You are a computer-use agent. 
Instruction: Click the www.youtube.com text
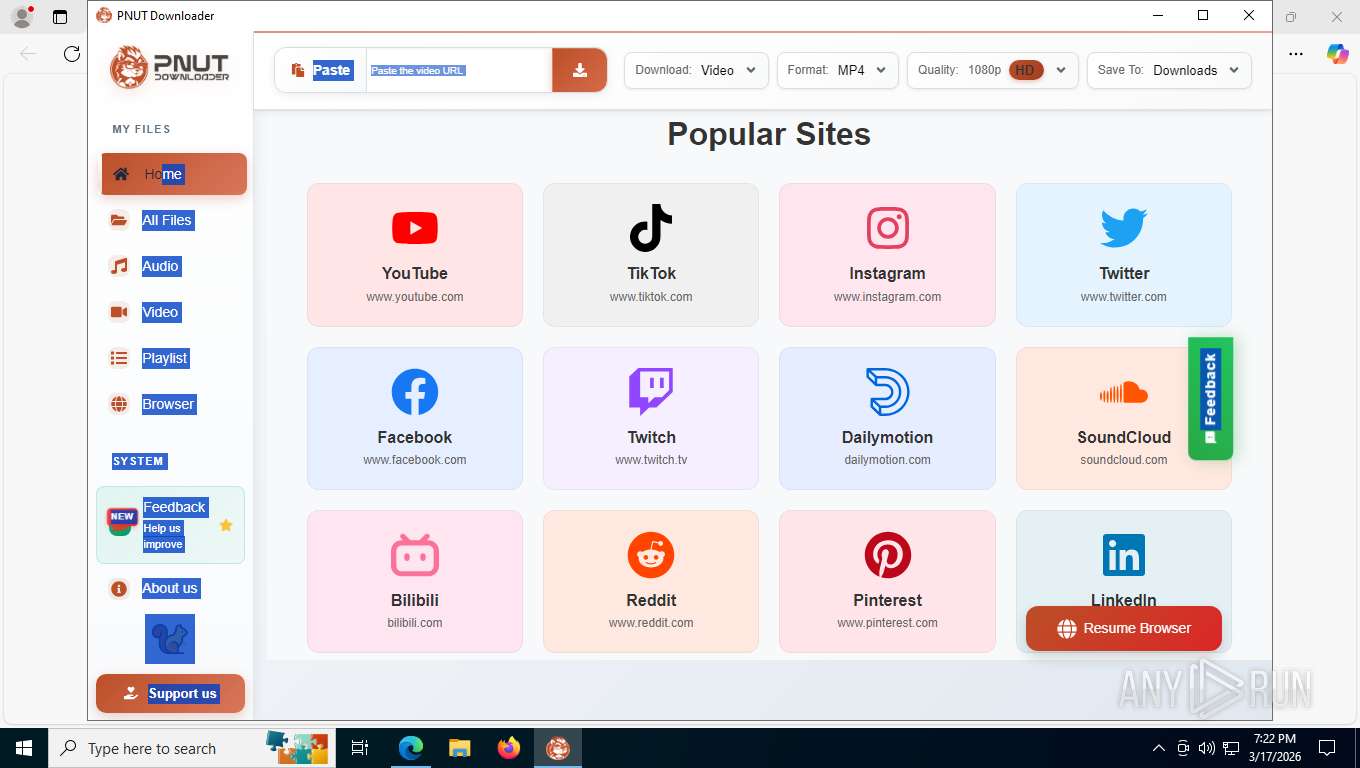[415, 297]
